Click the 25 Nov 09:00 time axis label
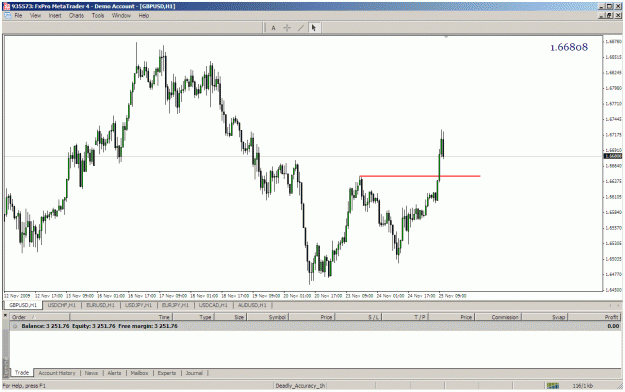This screenshot has height=392, width=625. click(x=452, y=296)
